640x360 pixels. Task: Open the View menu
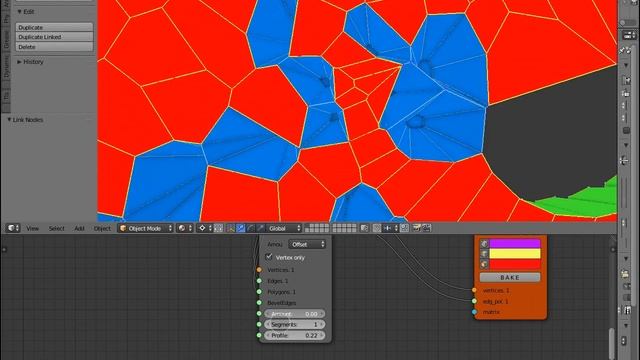[33, 229]
